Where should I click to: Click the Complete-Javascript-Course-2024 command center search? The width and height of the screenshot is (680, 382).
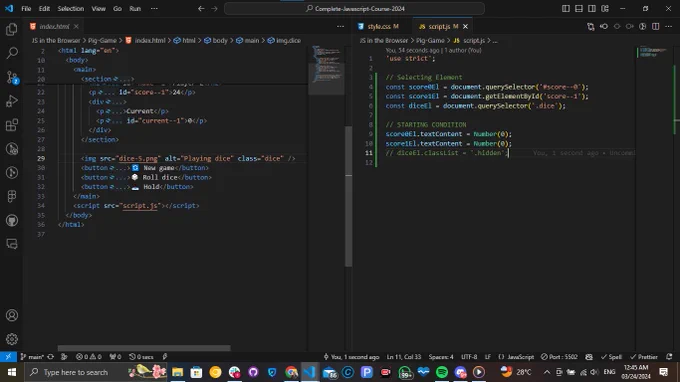point(354,9)
